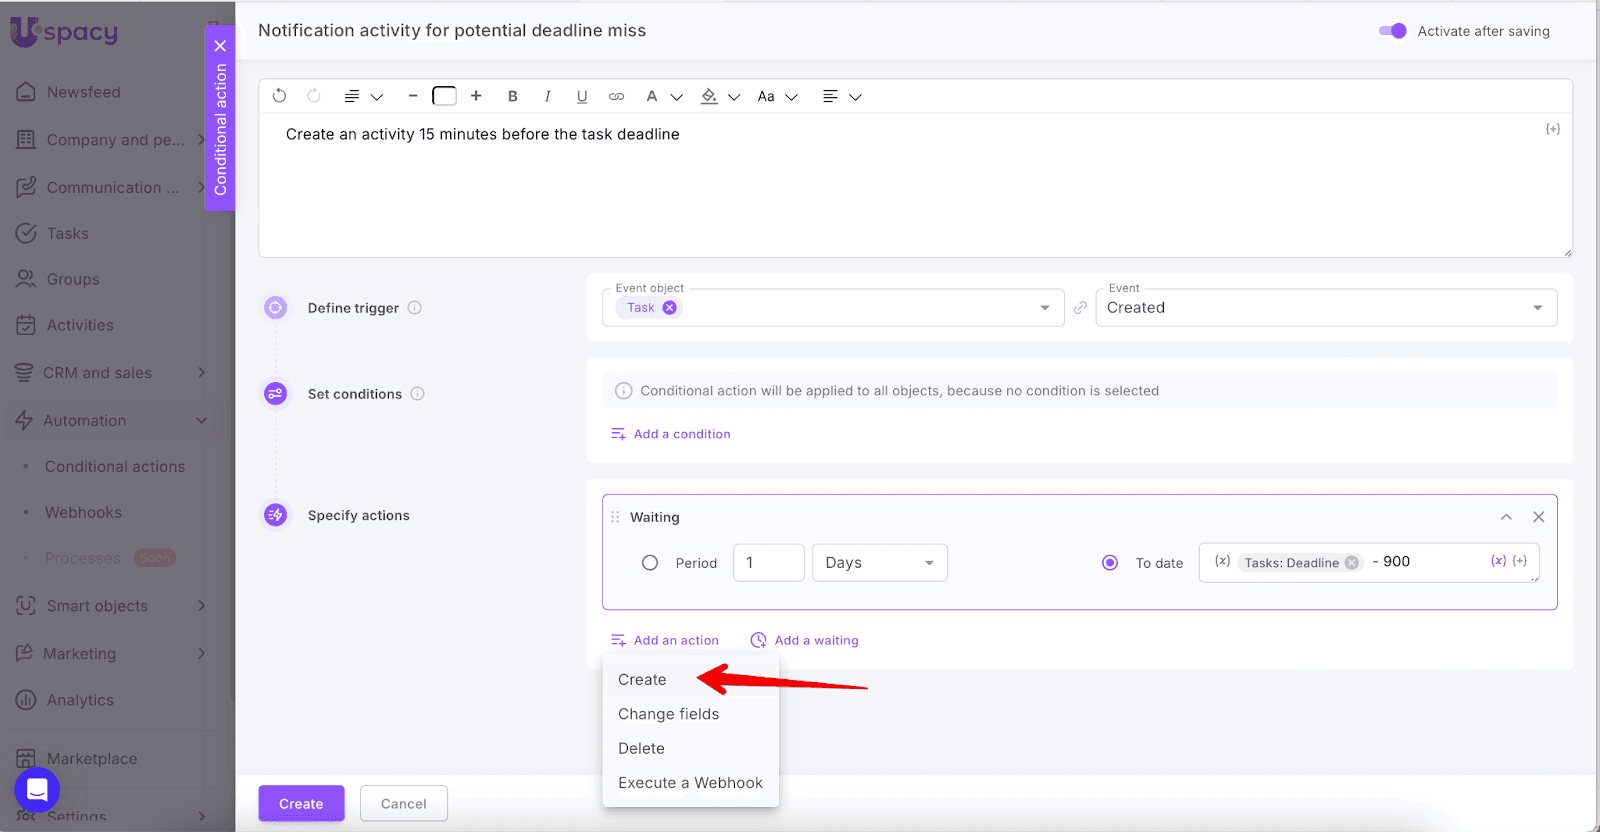
Task: Click the Period number input field
Action: click(x=768, y=563)
